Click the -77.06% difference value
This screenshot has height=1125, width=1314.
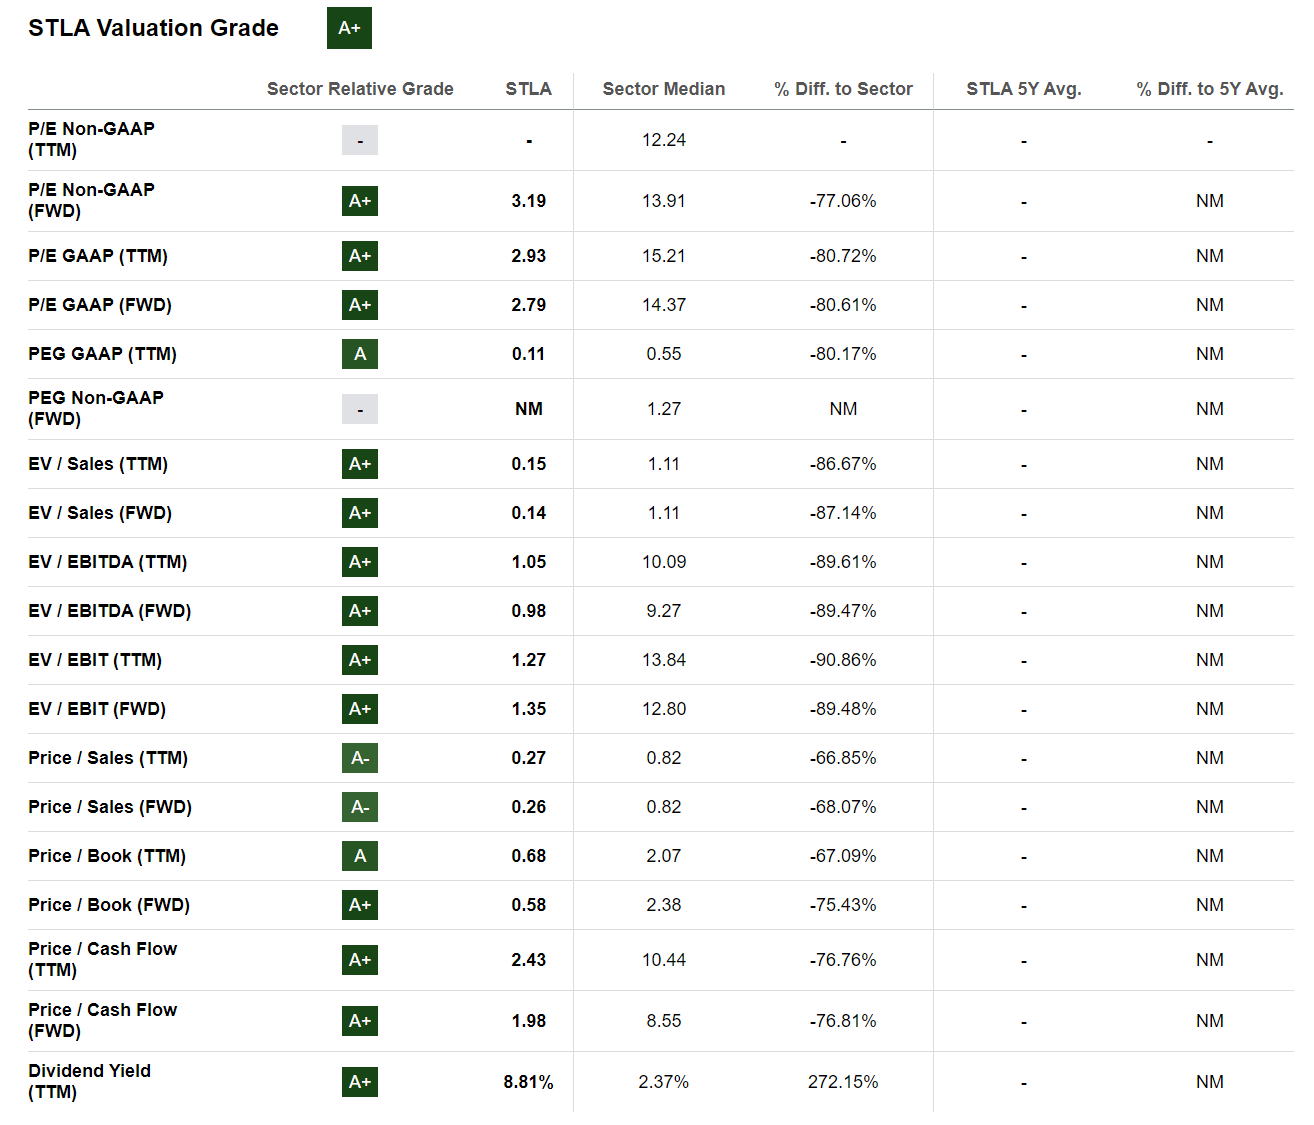(842, 201)
